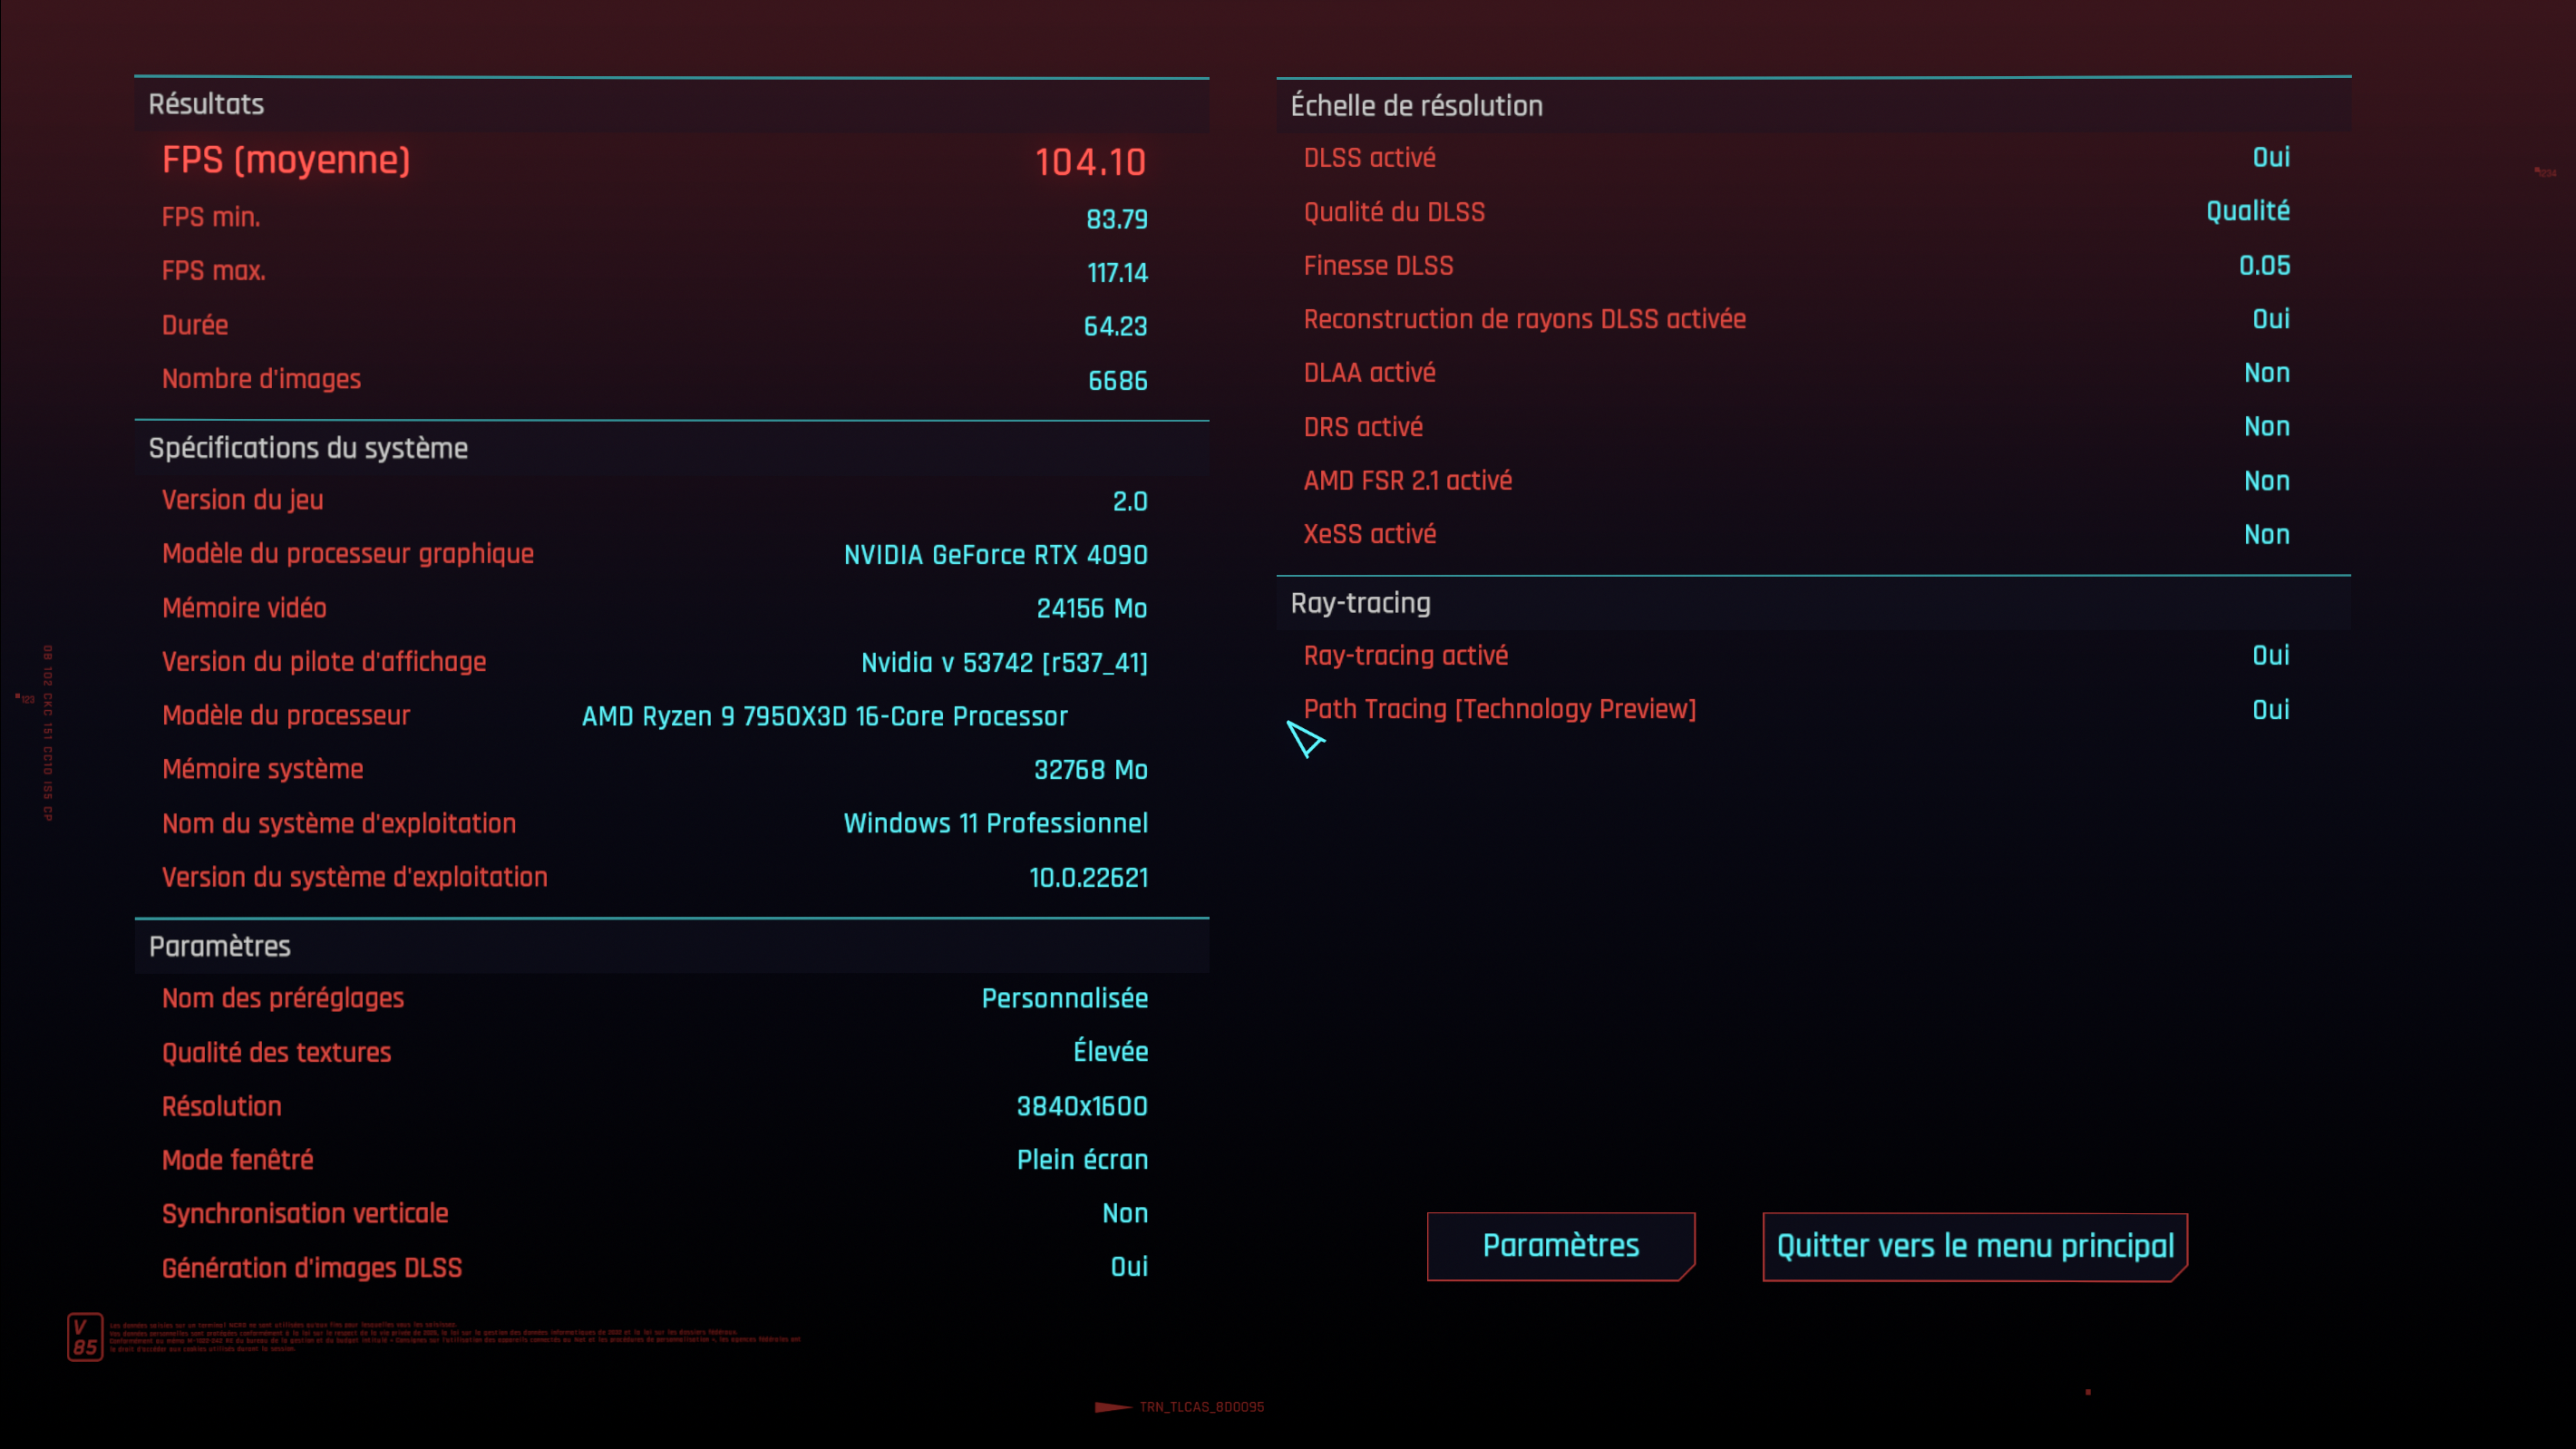Click the Échelle de résolution header
This screenshot has height=1449, width=2576.
[x=1416, y=106]
